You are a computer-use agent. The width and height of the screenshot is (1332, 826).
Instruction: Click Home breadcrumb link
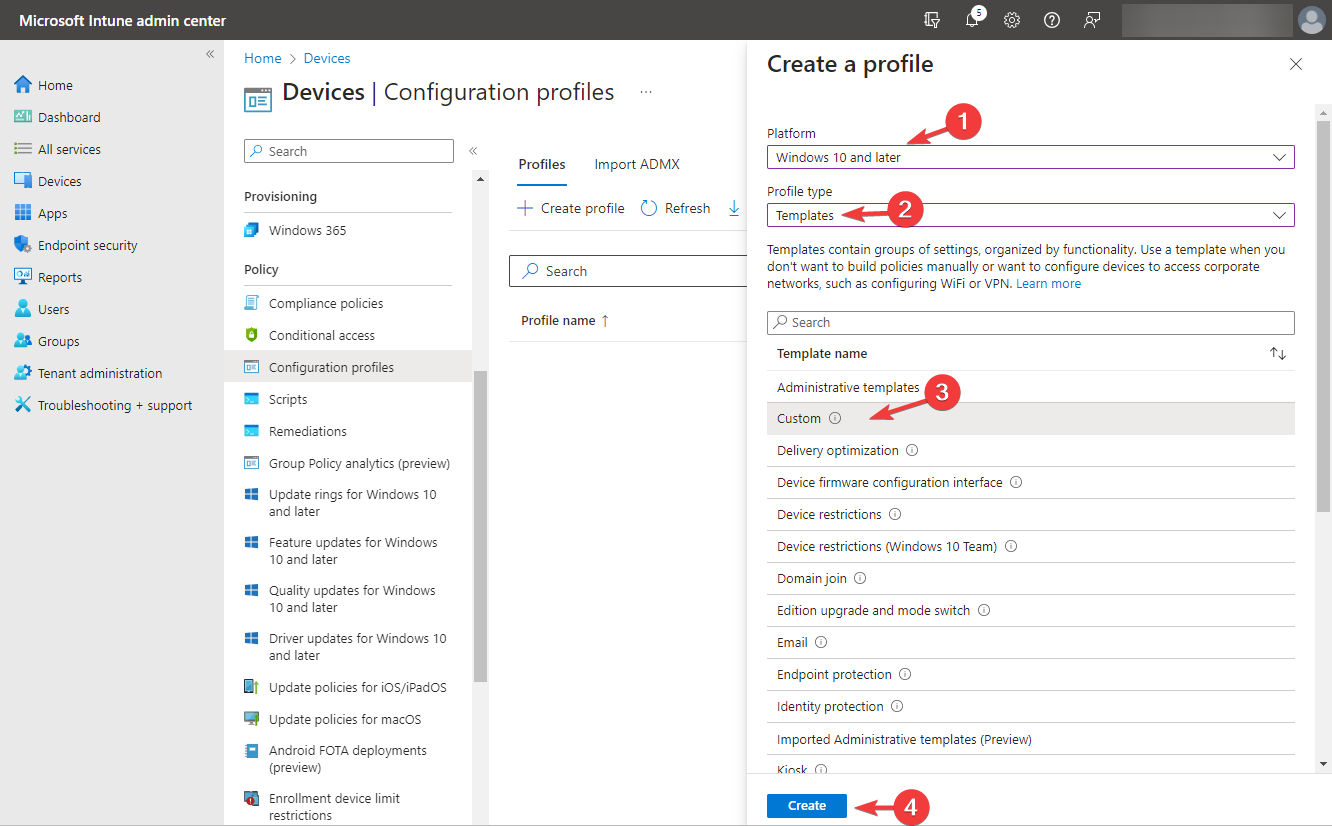pos(263,58)
